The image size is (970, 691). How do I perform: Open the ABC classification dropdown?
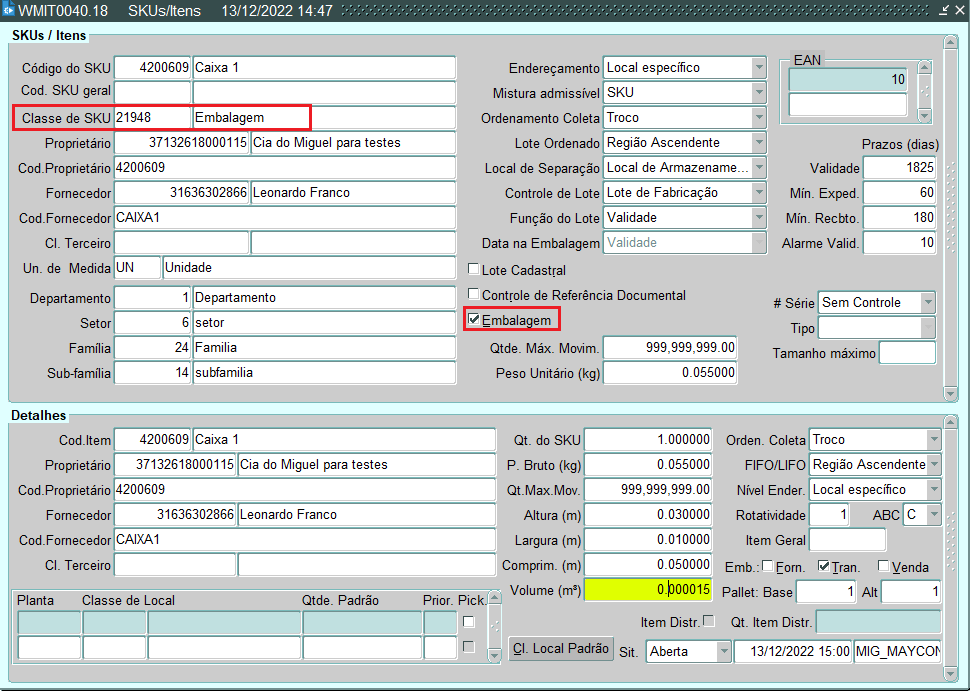pyautogui.click(x=934, y=515)
